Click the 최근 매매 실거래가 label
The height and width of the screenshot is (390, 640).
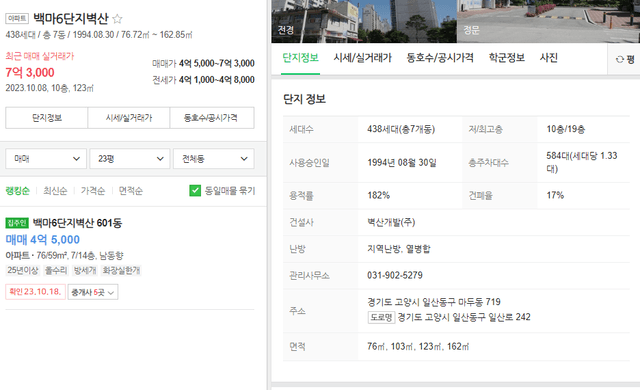[x=40, y=56]
